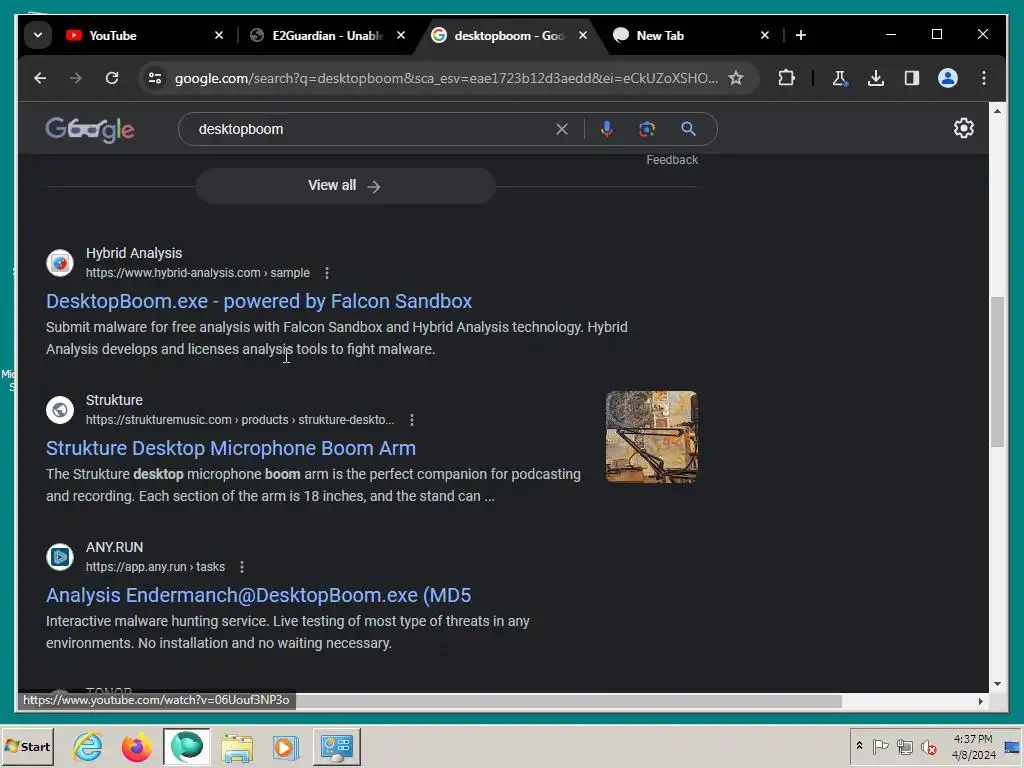Click Hybrid Analysis site favicon
The image size is (1024, 768).
click(x=60, y=263)
